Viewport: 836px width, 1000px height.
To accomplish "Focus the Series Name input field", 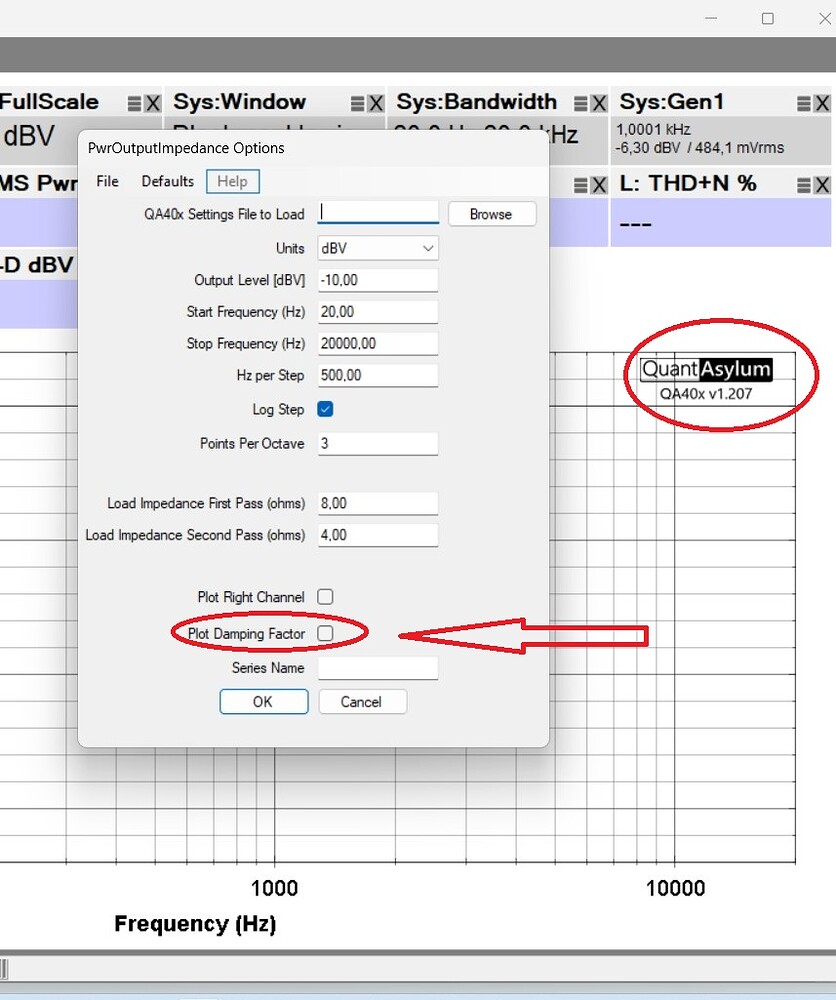I will 378,668.
